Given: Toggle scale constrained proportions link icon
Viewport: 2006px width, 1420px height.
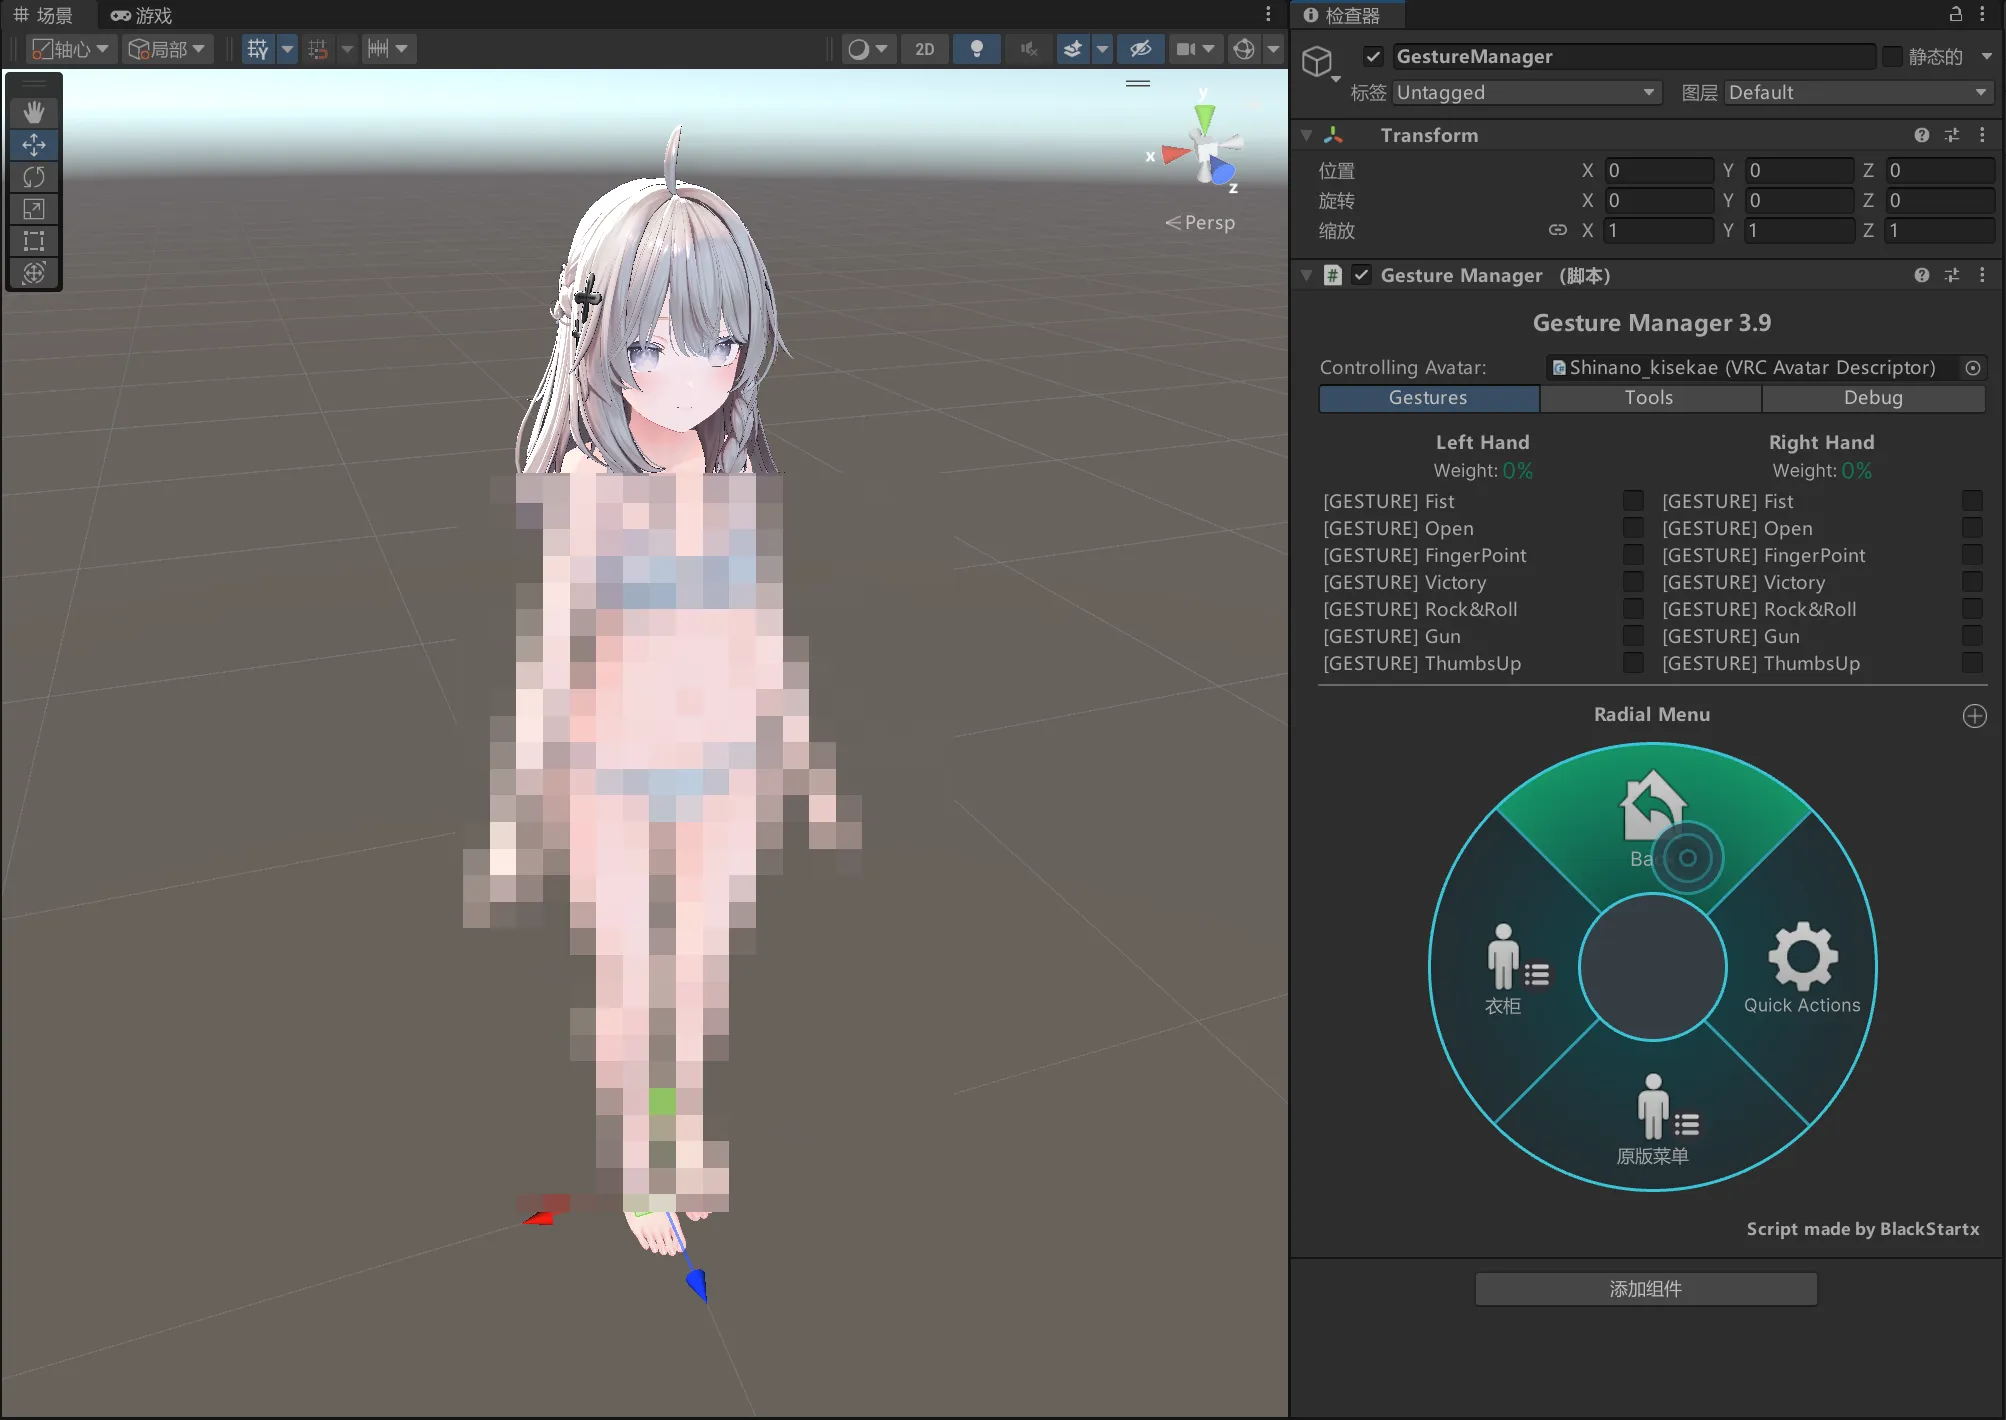Looking at the screenshot, I should pos(1557,230).
